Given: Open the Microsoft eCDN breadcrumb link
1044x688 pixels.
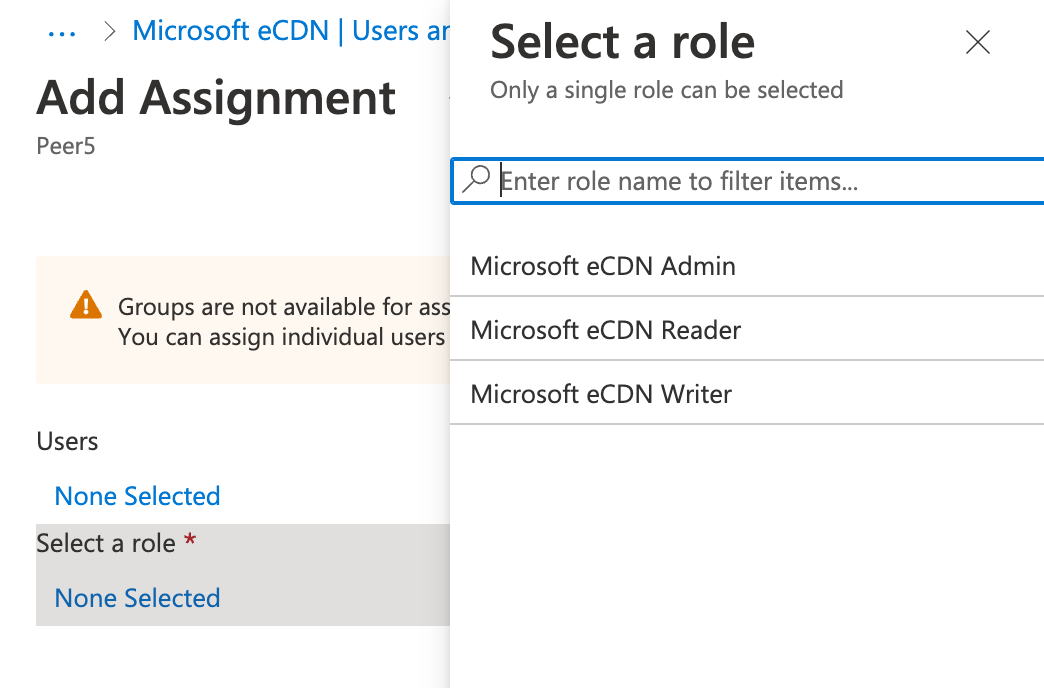Looking at the screenshot, I should tap(290, 31).
